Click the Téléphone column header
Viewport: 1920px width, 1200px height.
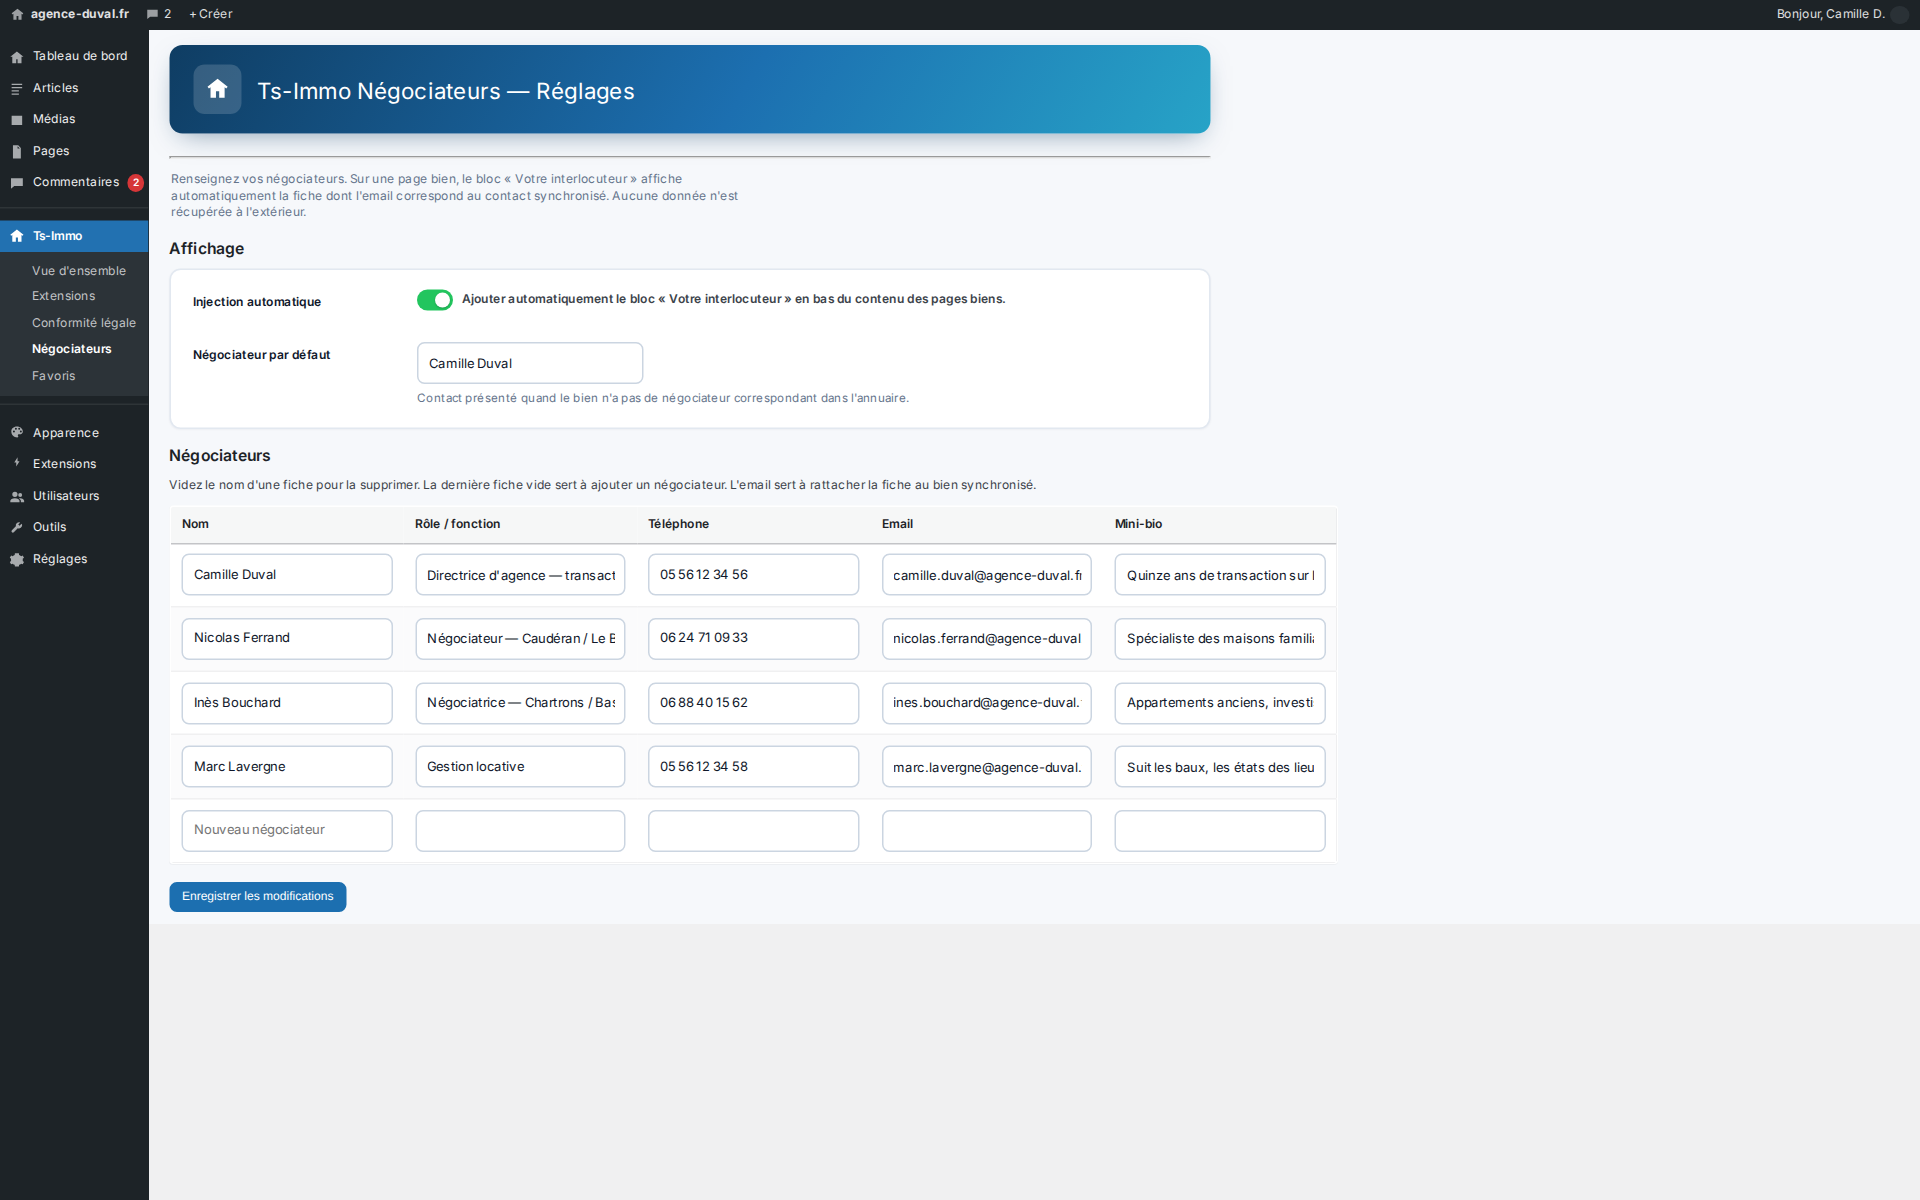coord(678,524)
